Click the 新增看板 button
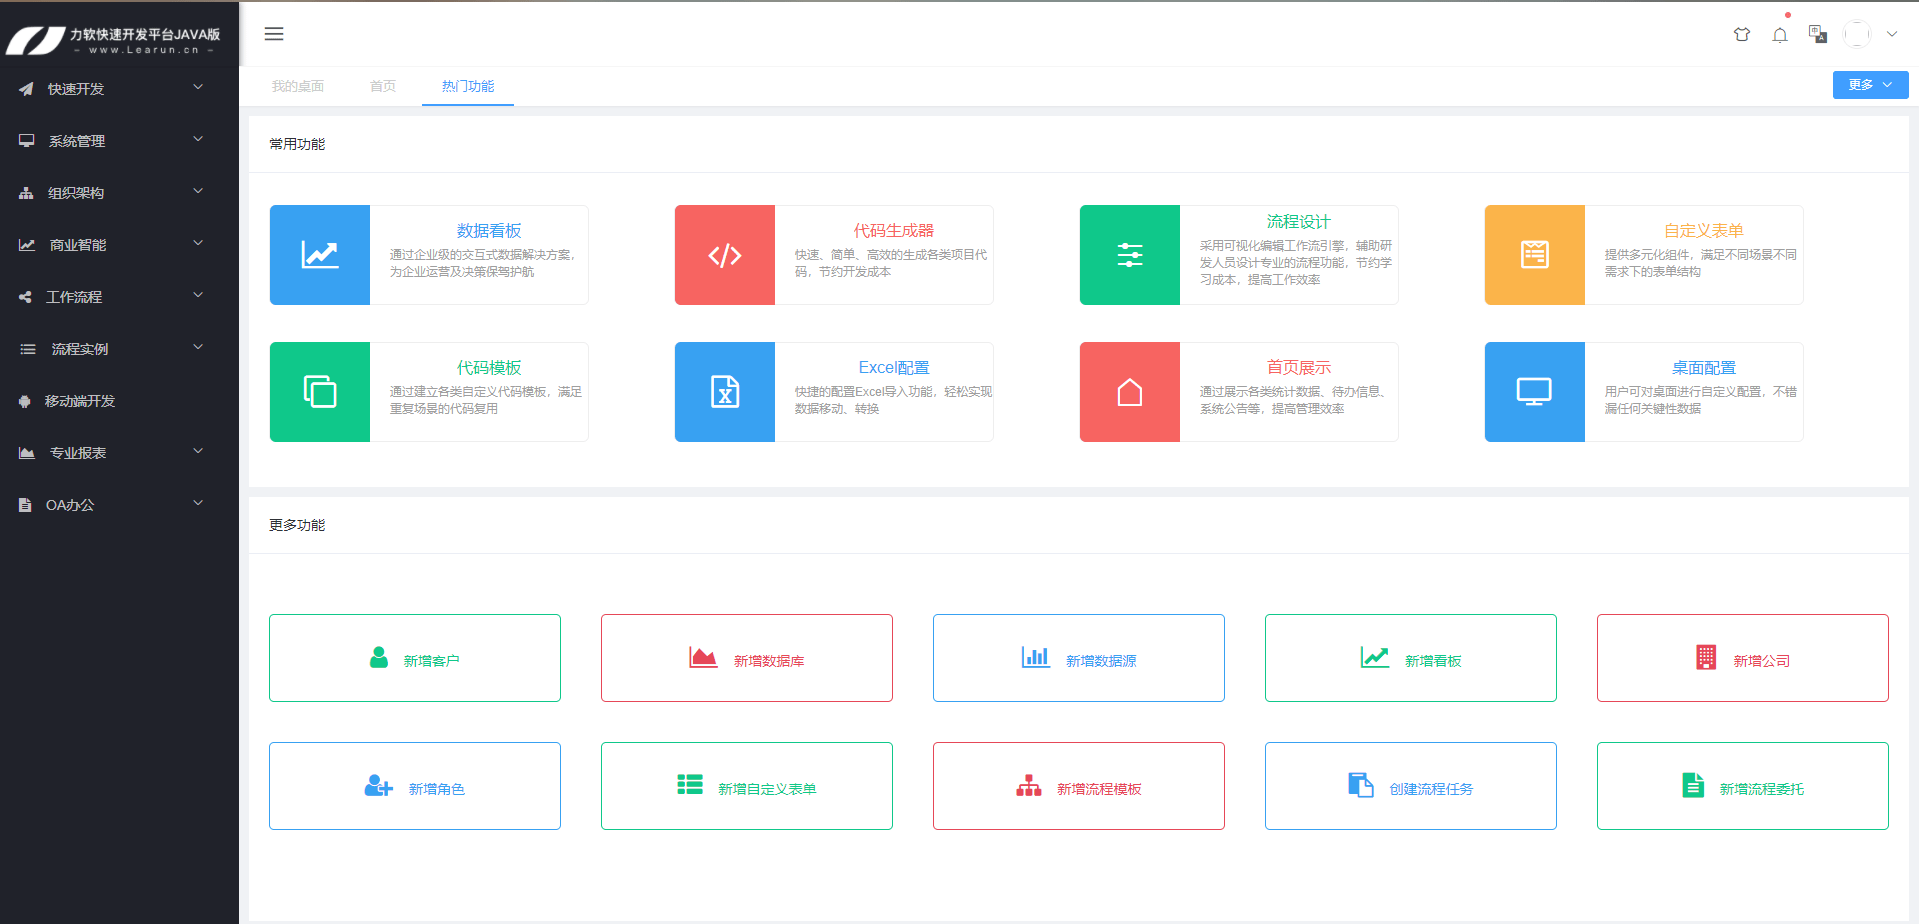The height and width of the screenshot is (924, 1919). (1411, 658)
